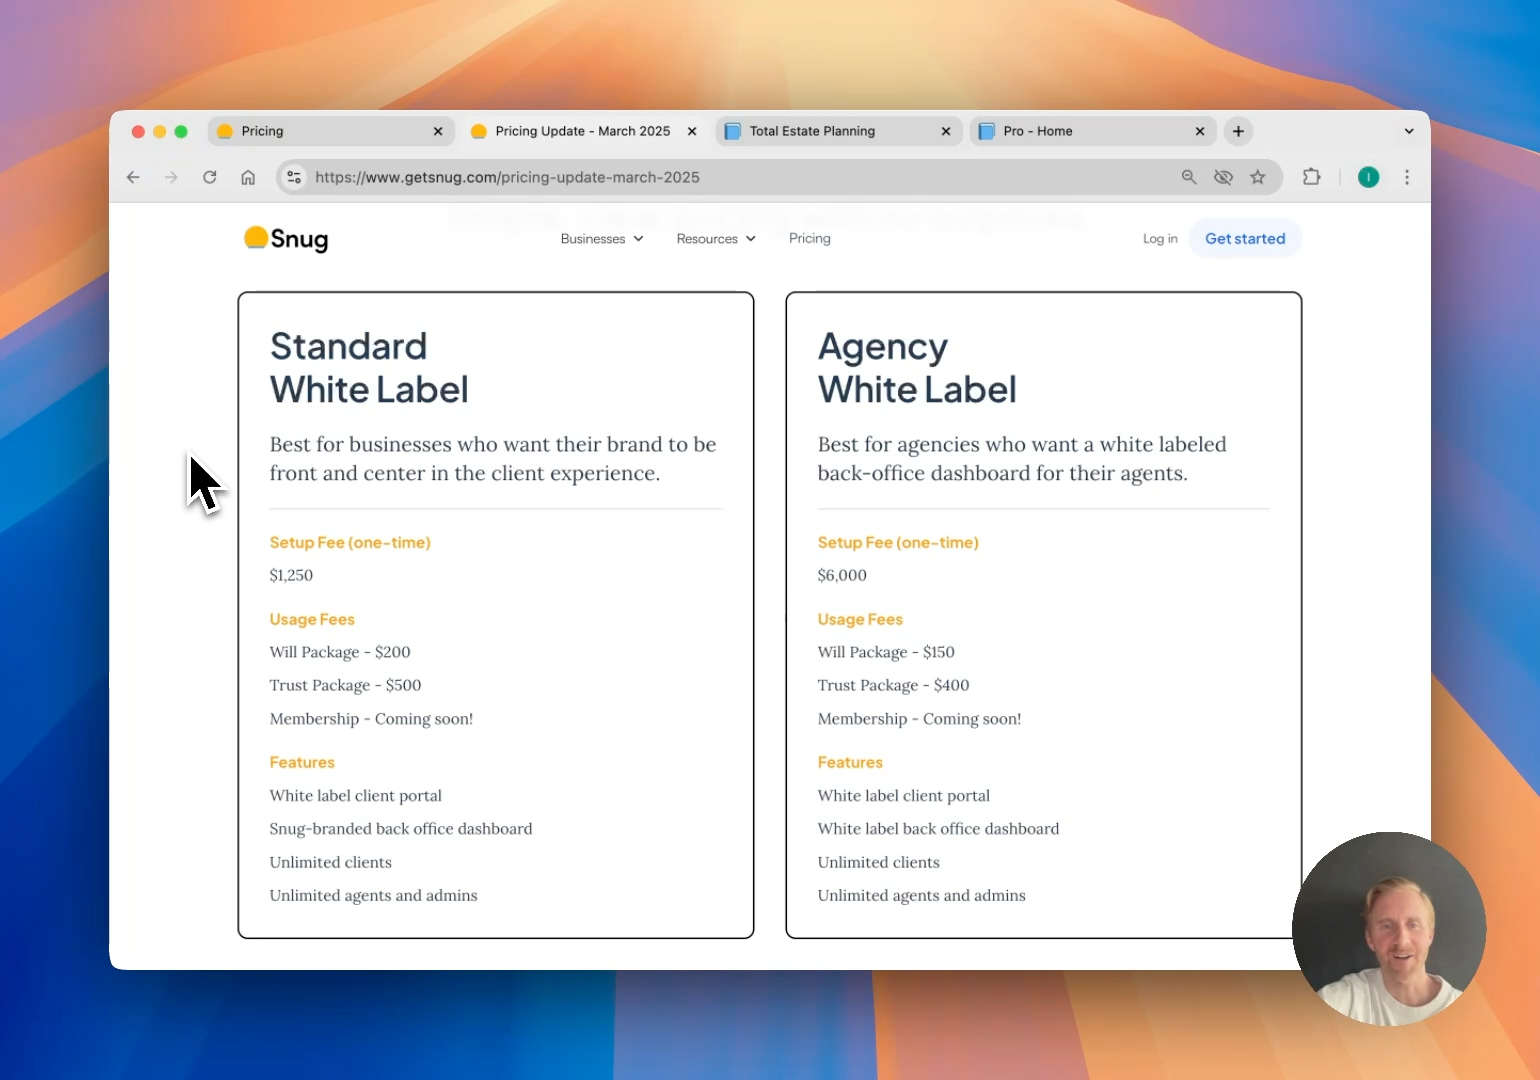View site information icon in address bar
Viewport: 1540px width, 1080px height.
(x=294, y=177)
